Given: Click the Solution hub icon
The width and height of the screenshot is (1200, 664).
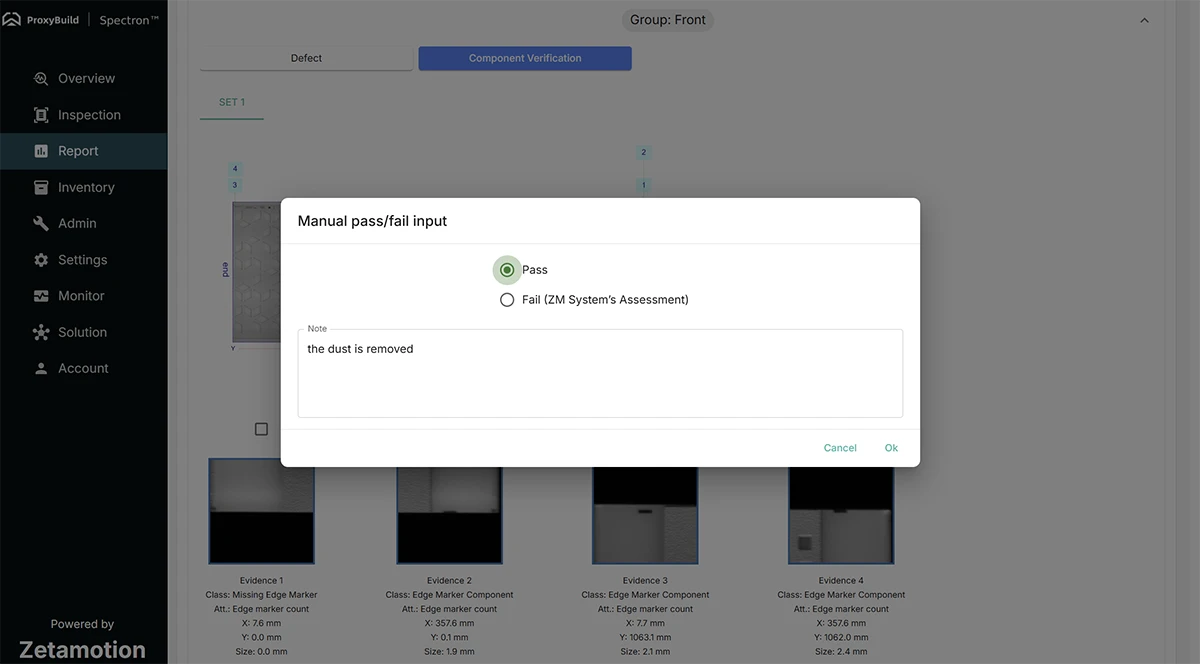Looking at the screenshot, I should (41, 332).
